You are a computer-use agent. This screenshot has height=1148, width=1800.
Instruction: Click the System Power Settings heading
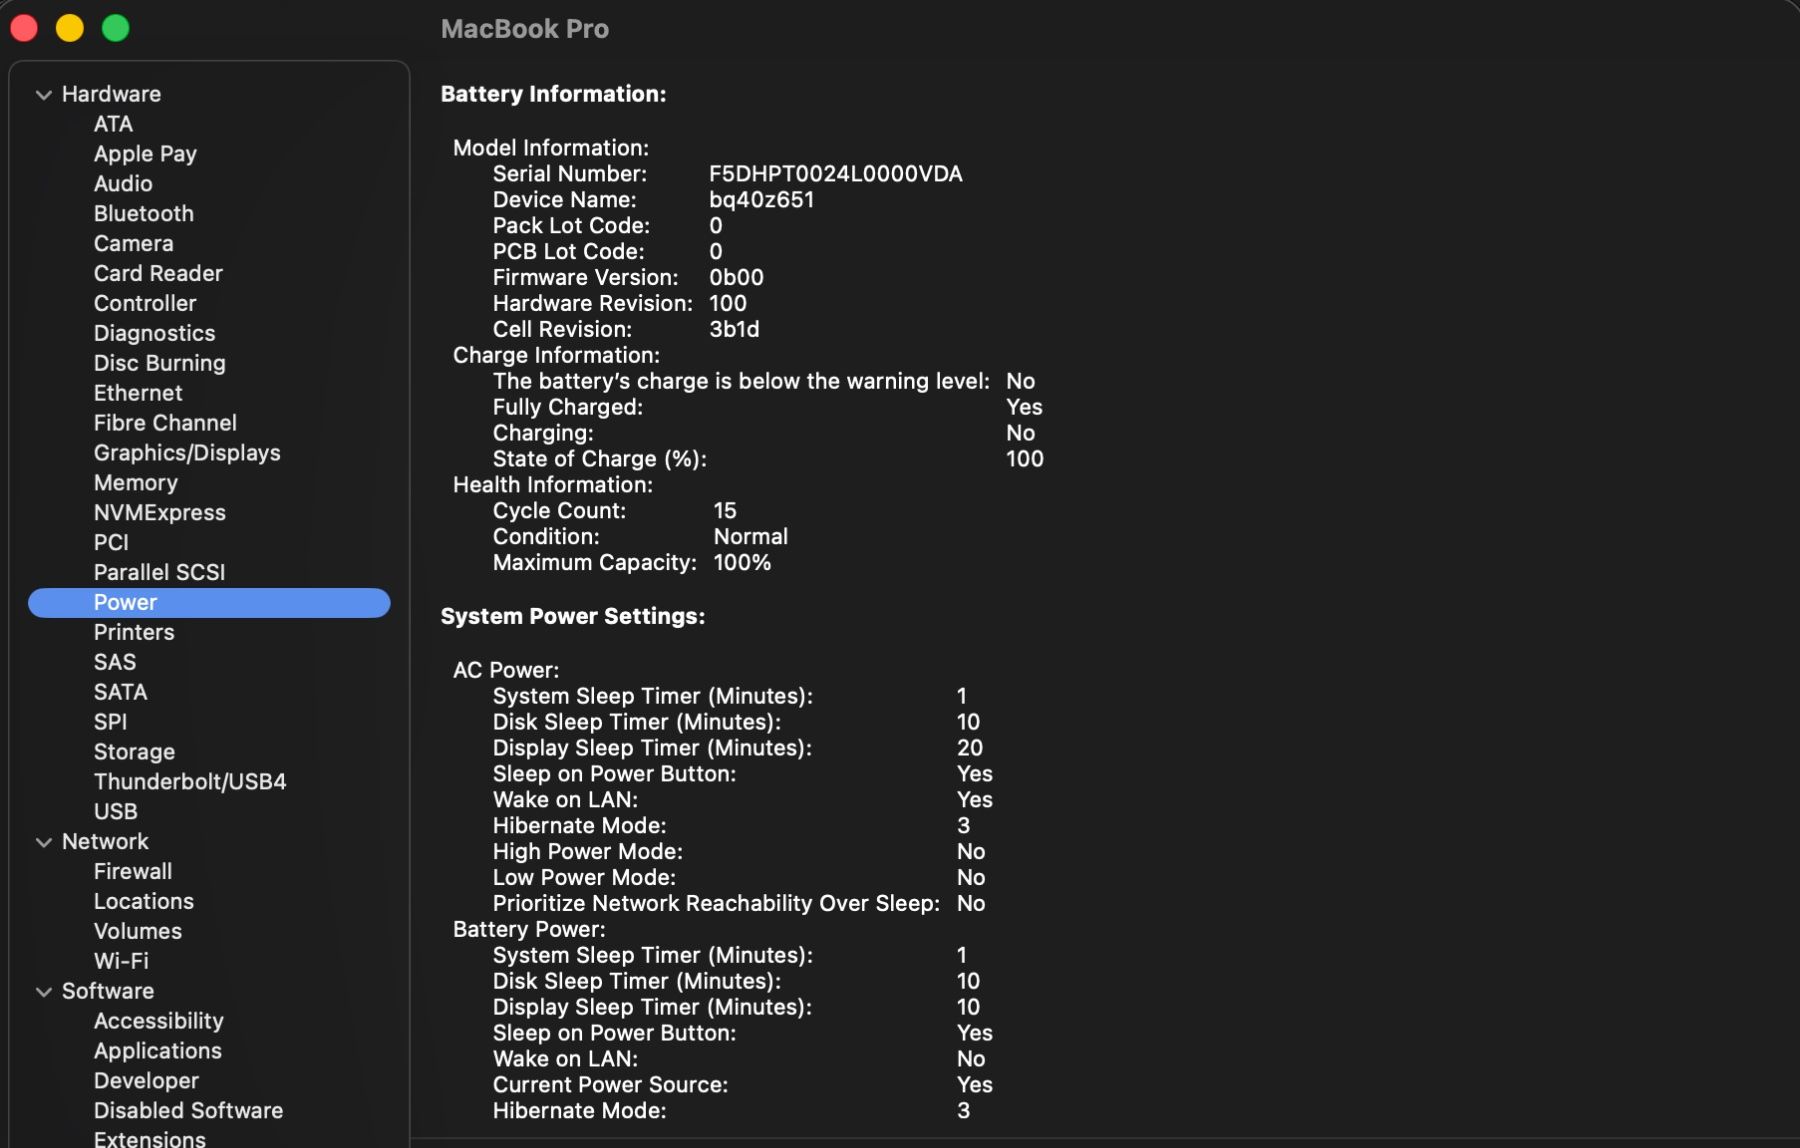[573, 617]
